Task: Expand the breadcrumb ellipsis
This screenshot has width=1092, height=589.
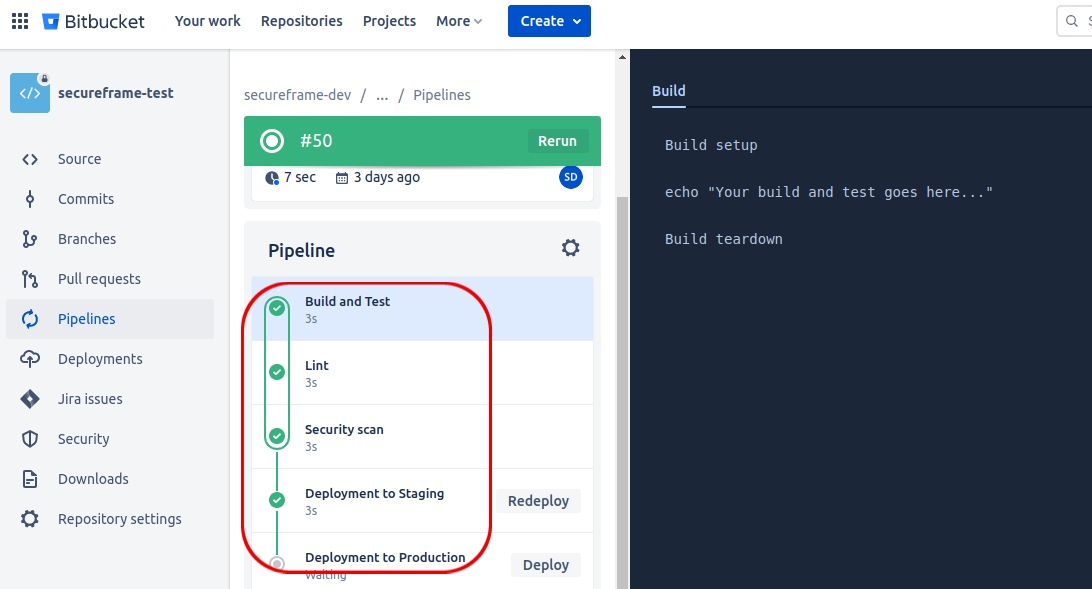Action: pyautogui.click(x=382, y=95)
